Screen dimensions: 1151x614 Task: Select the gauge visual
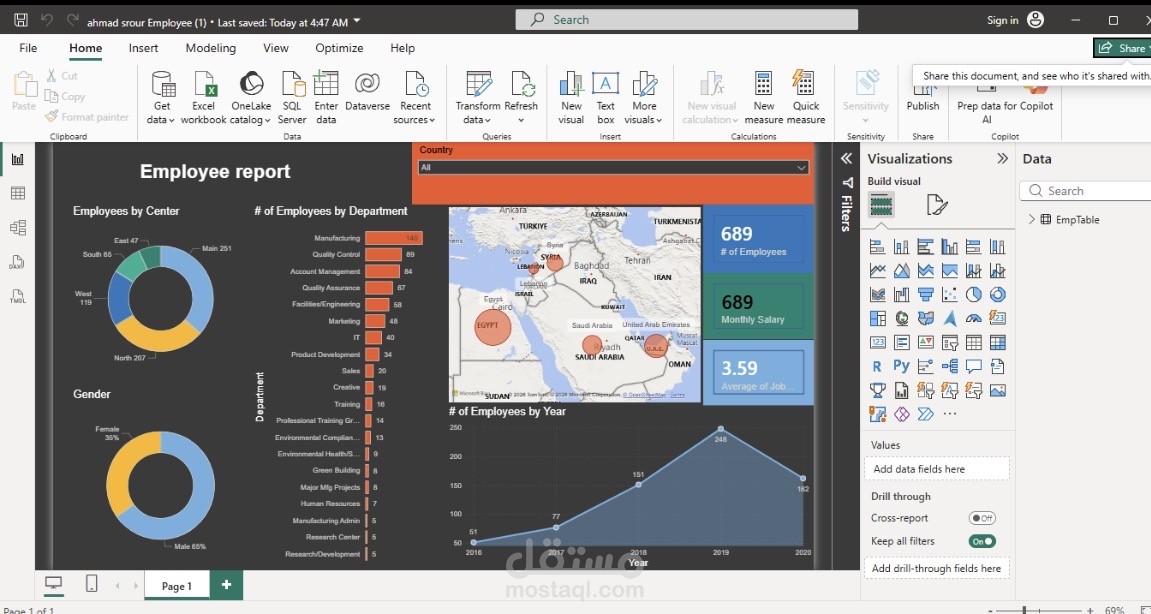click(x=973, y=319)
